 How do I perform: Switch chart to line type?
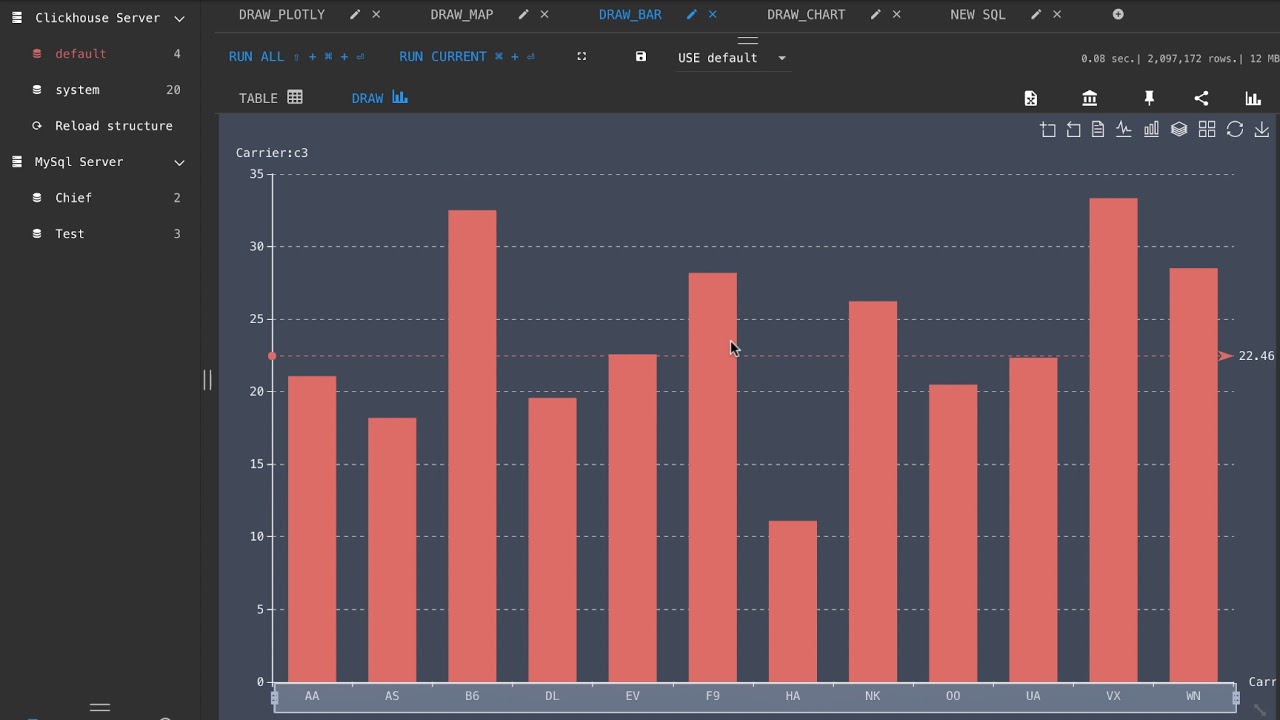pyautogui.click(x=1124, y=129)
